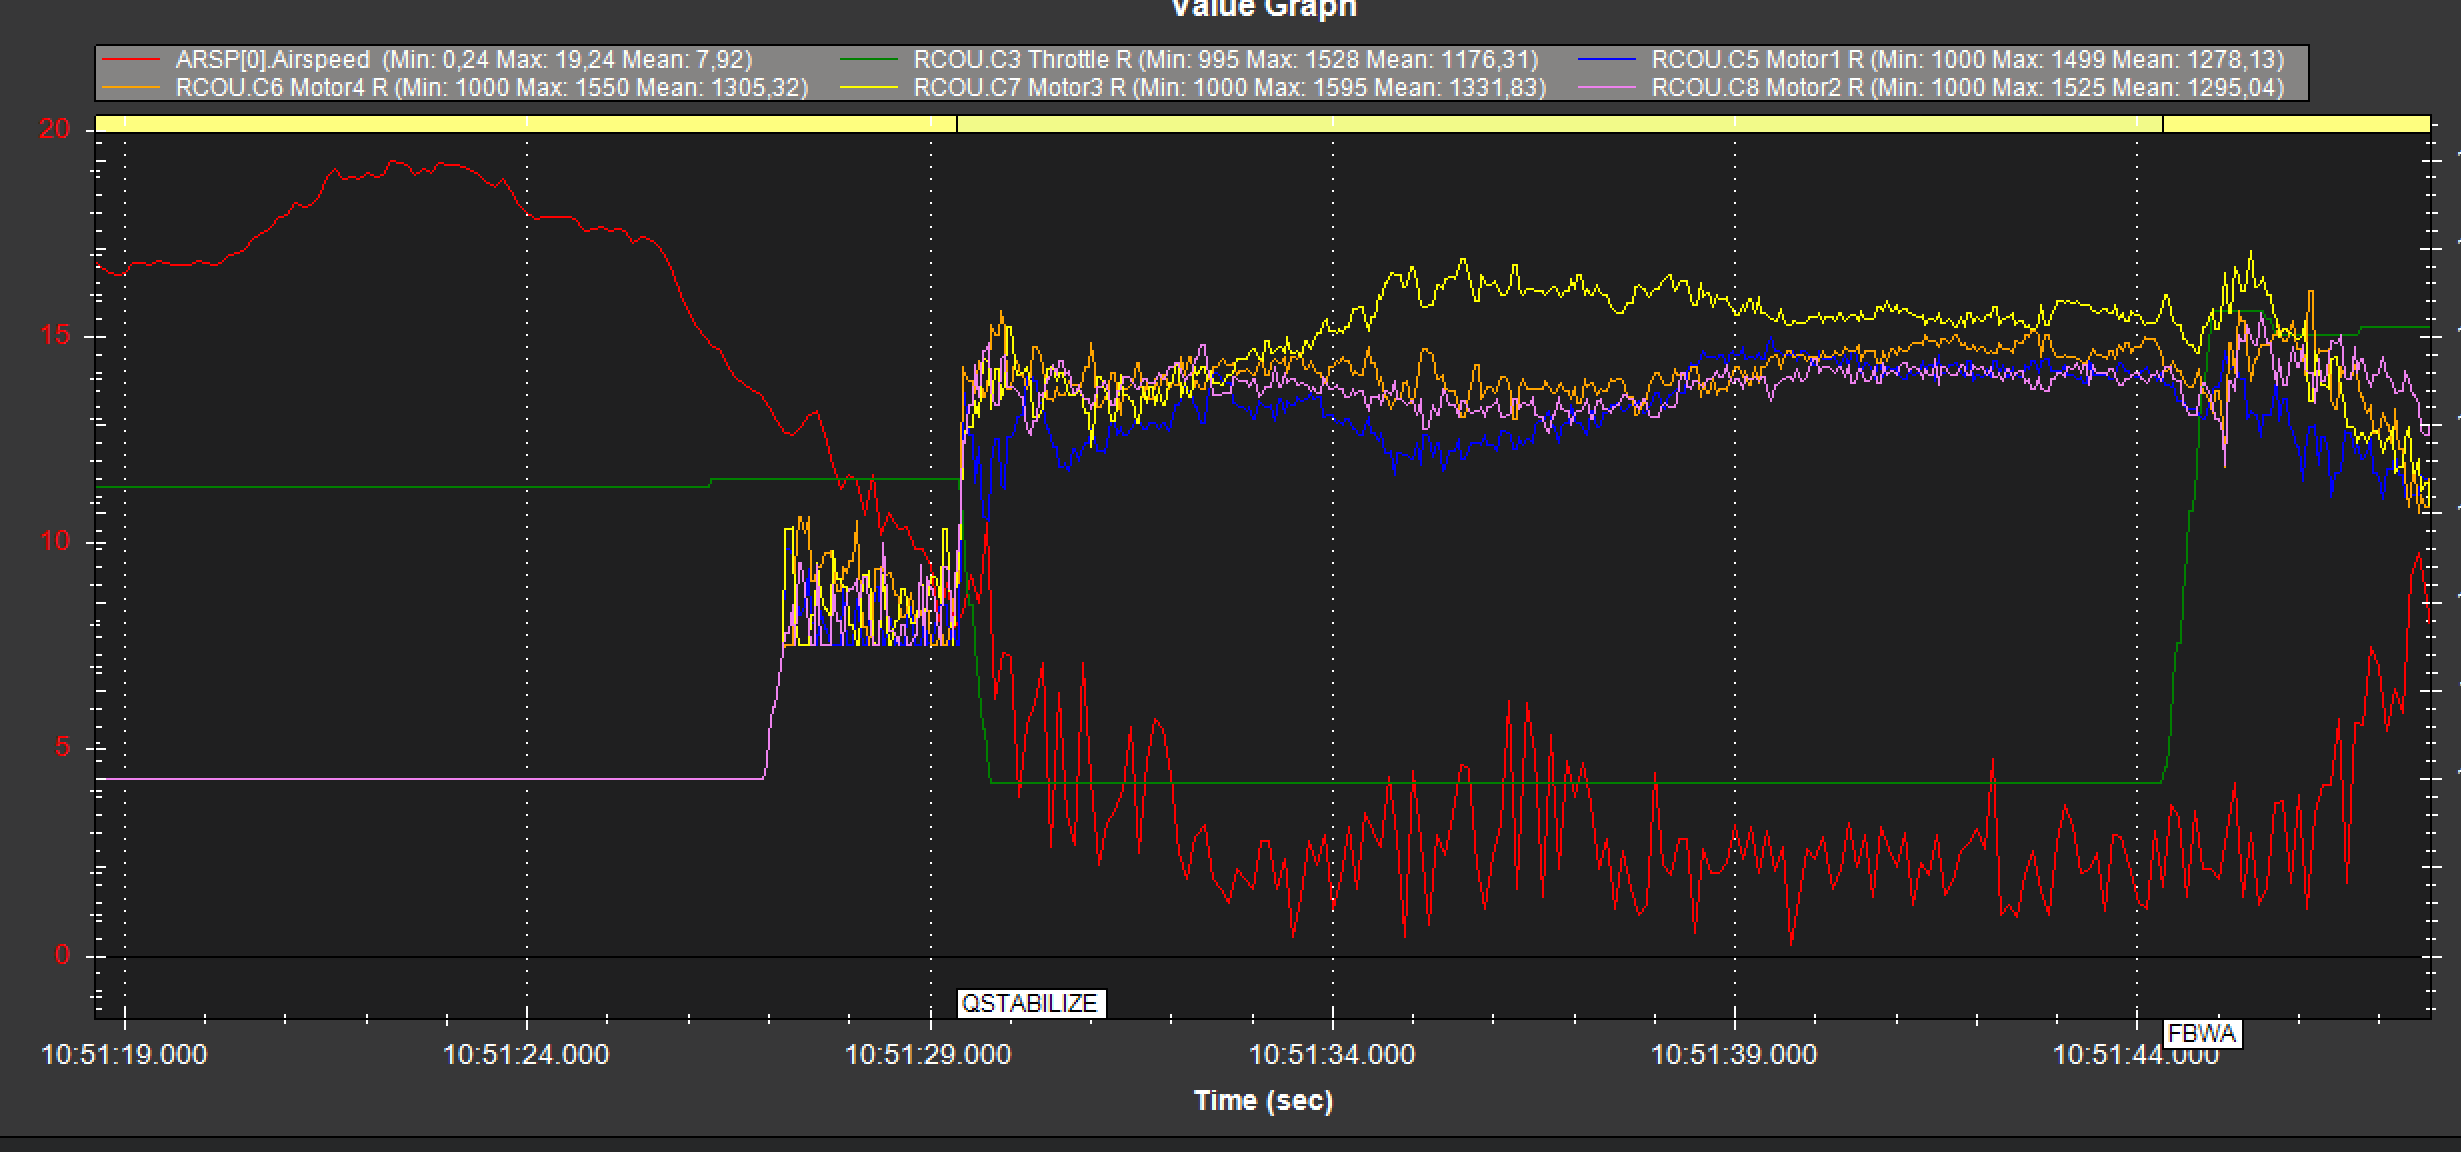Click the blue Motor1 line swatch in legend

[x=1607, y=60]
